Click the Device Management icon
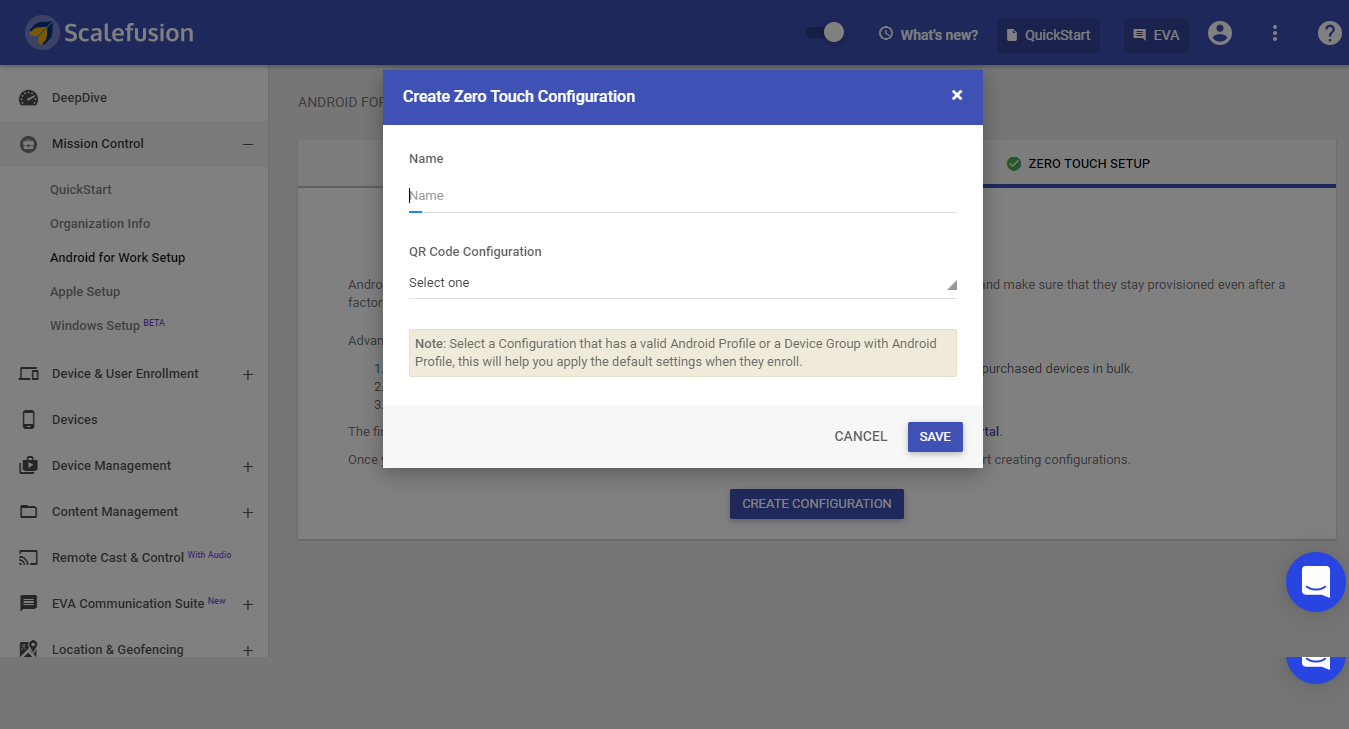This screenshot has width=1349, height=729. coord(28,465)
